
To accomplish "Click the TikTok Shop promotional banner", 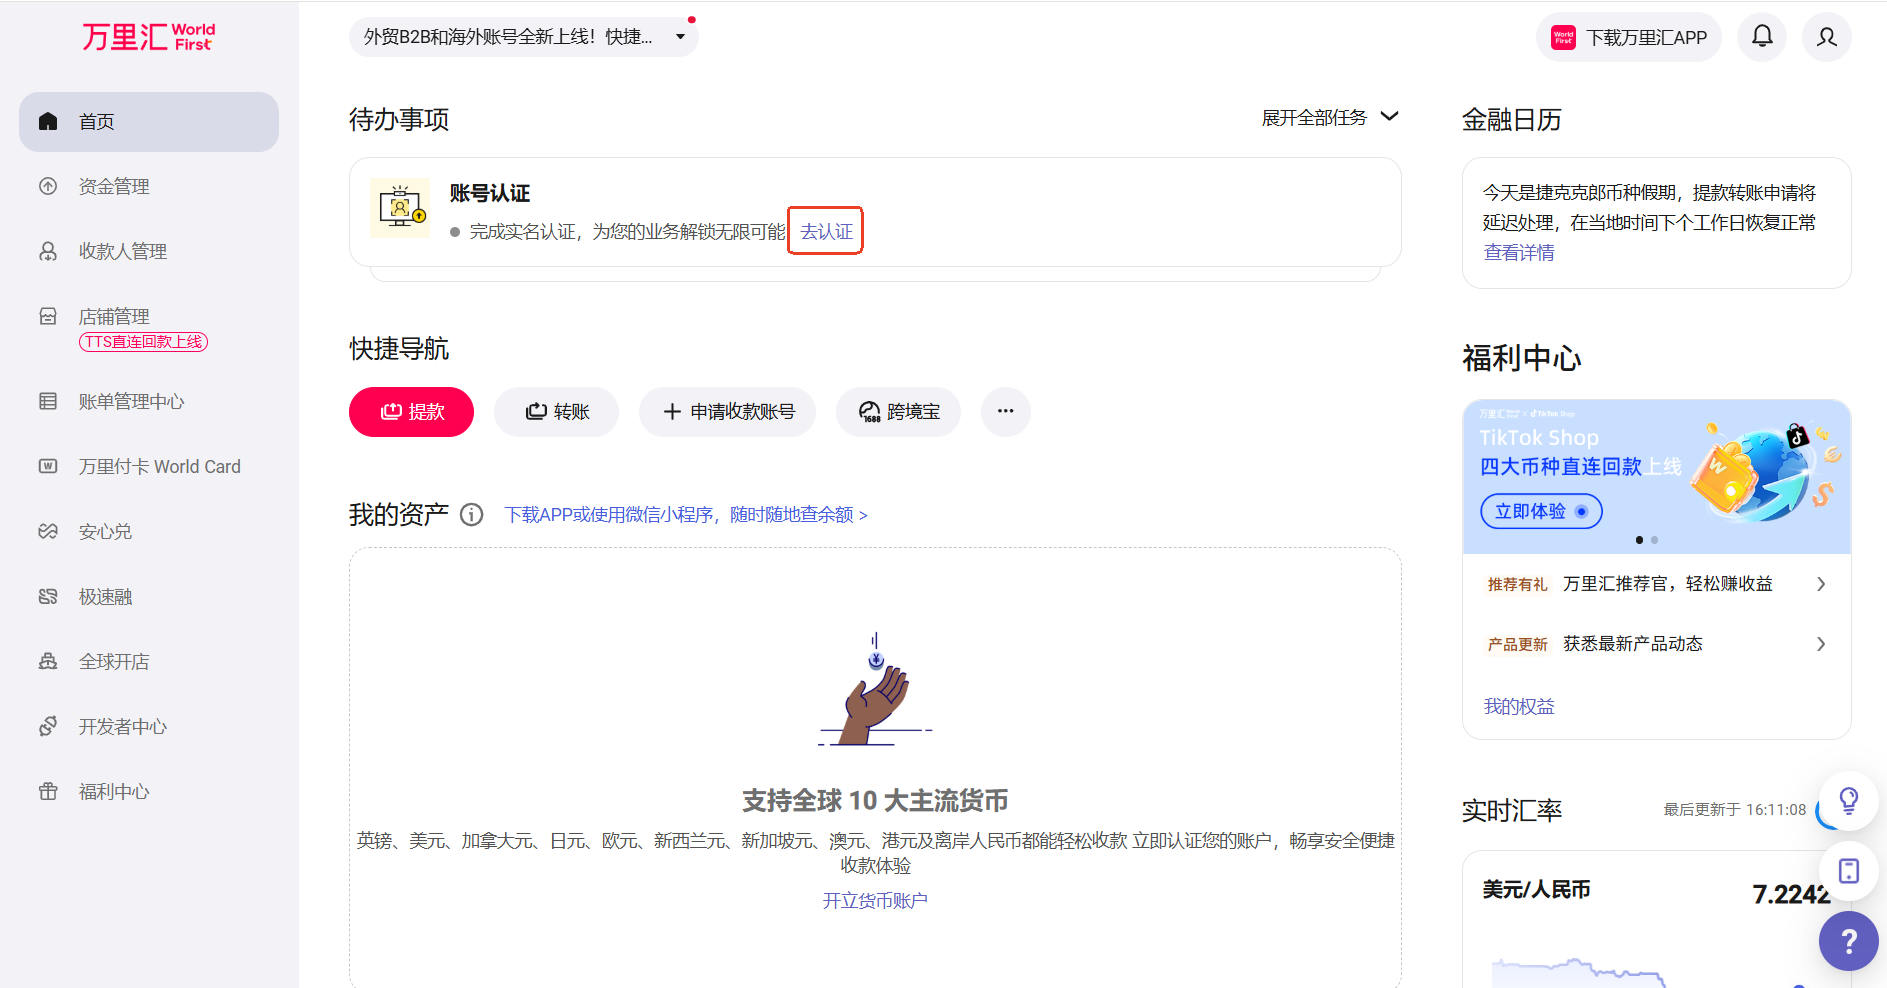I will [1656, 476].
